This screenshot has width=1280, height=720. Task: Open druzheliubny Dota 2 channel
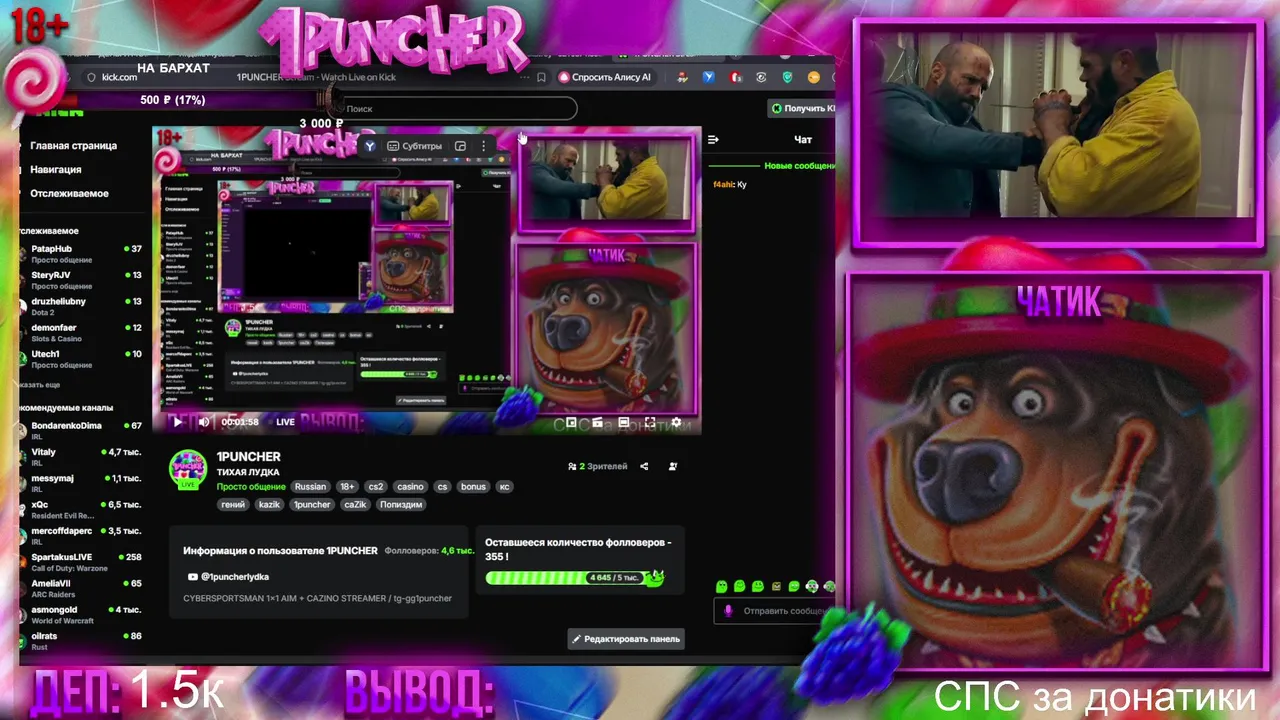click(x=82, y=306)
